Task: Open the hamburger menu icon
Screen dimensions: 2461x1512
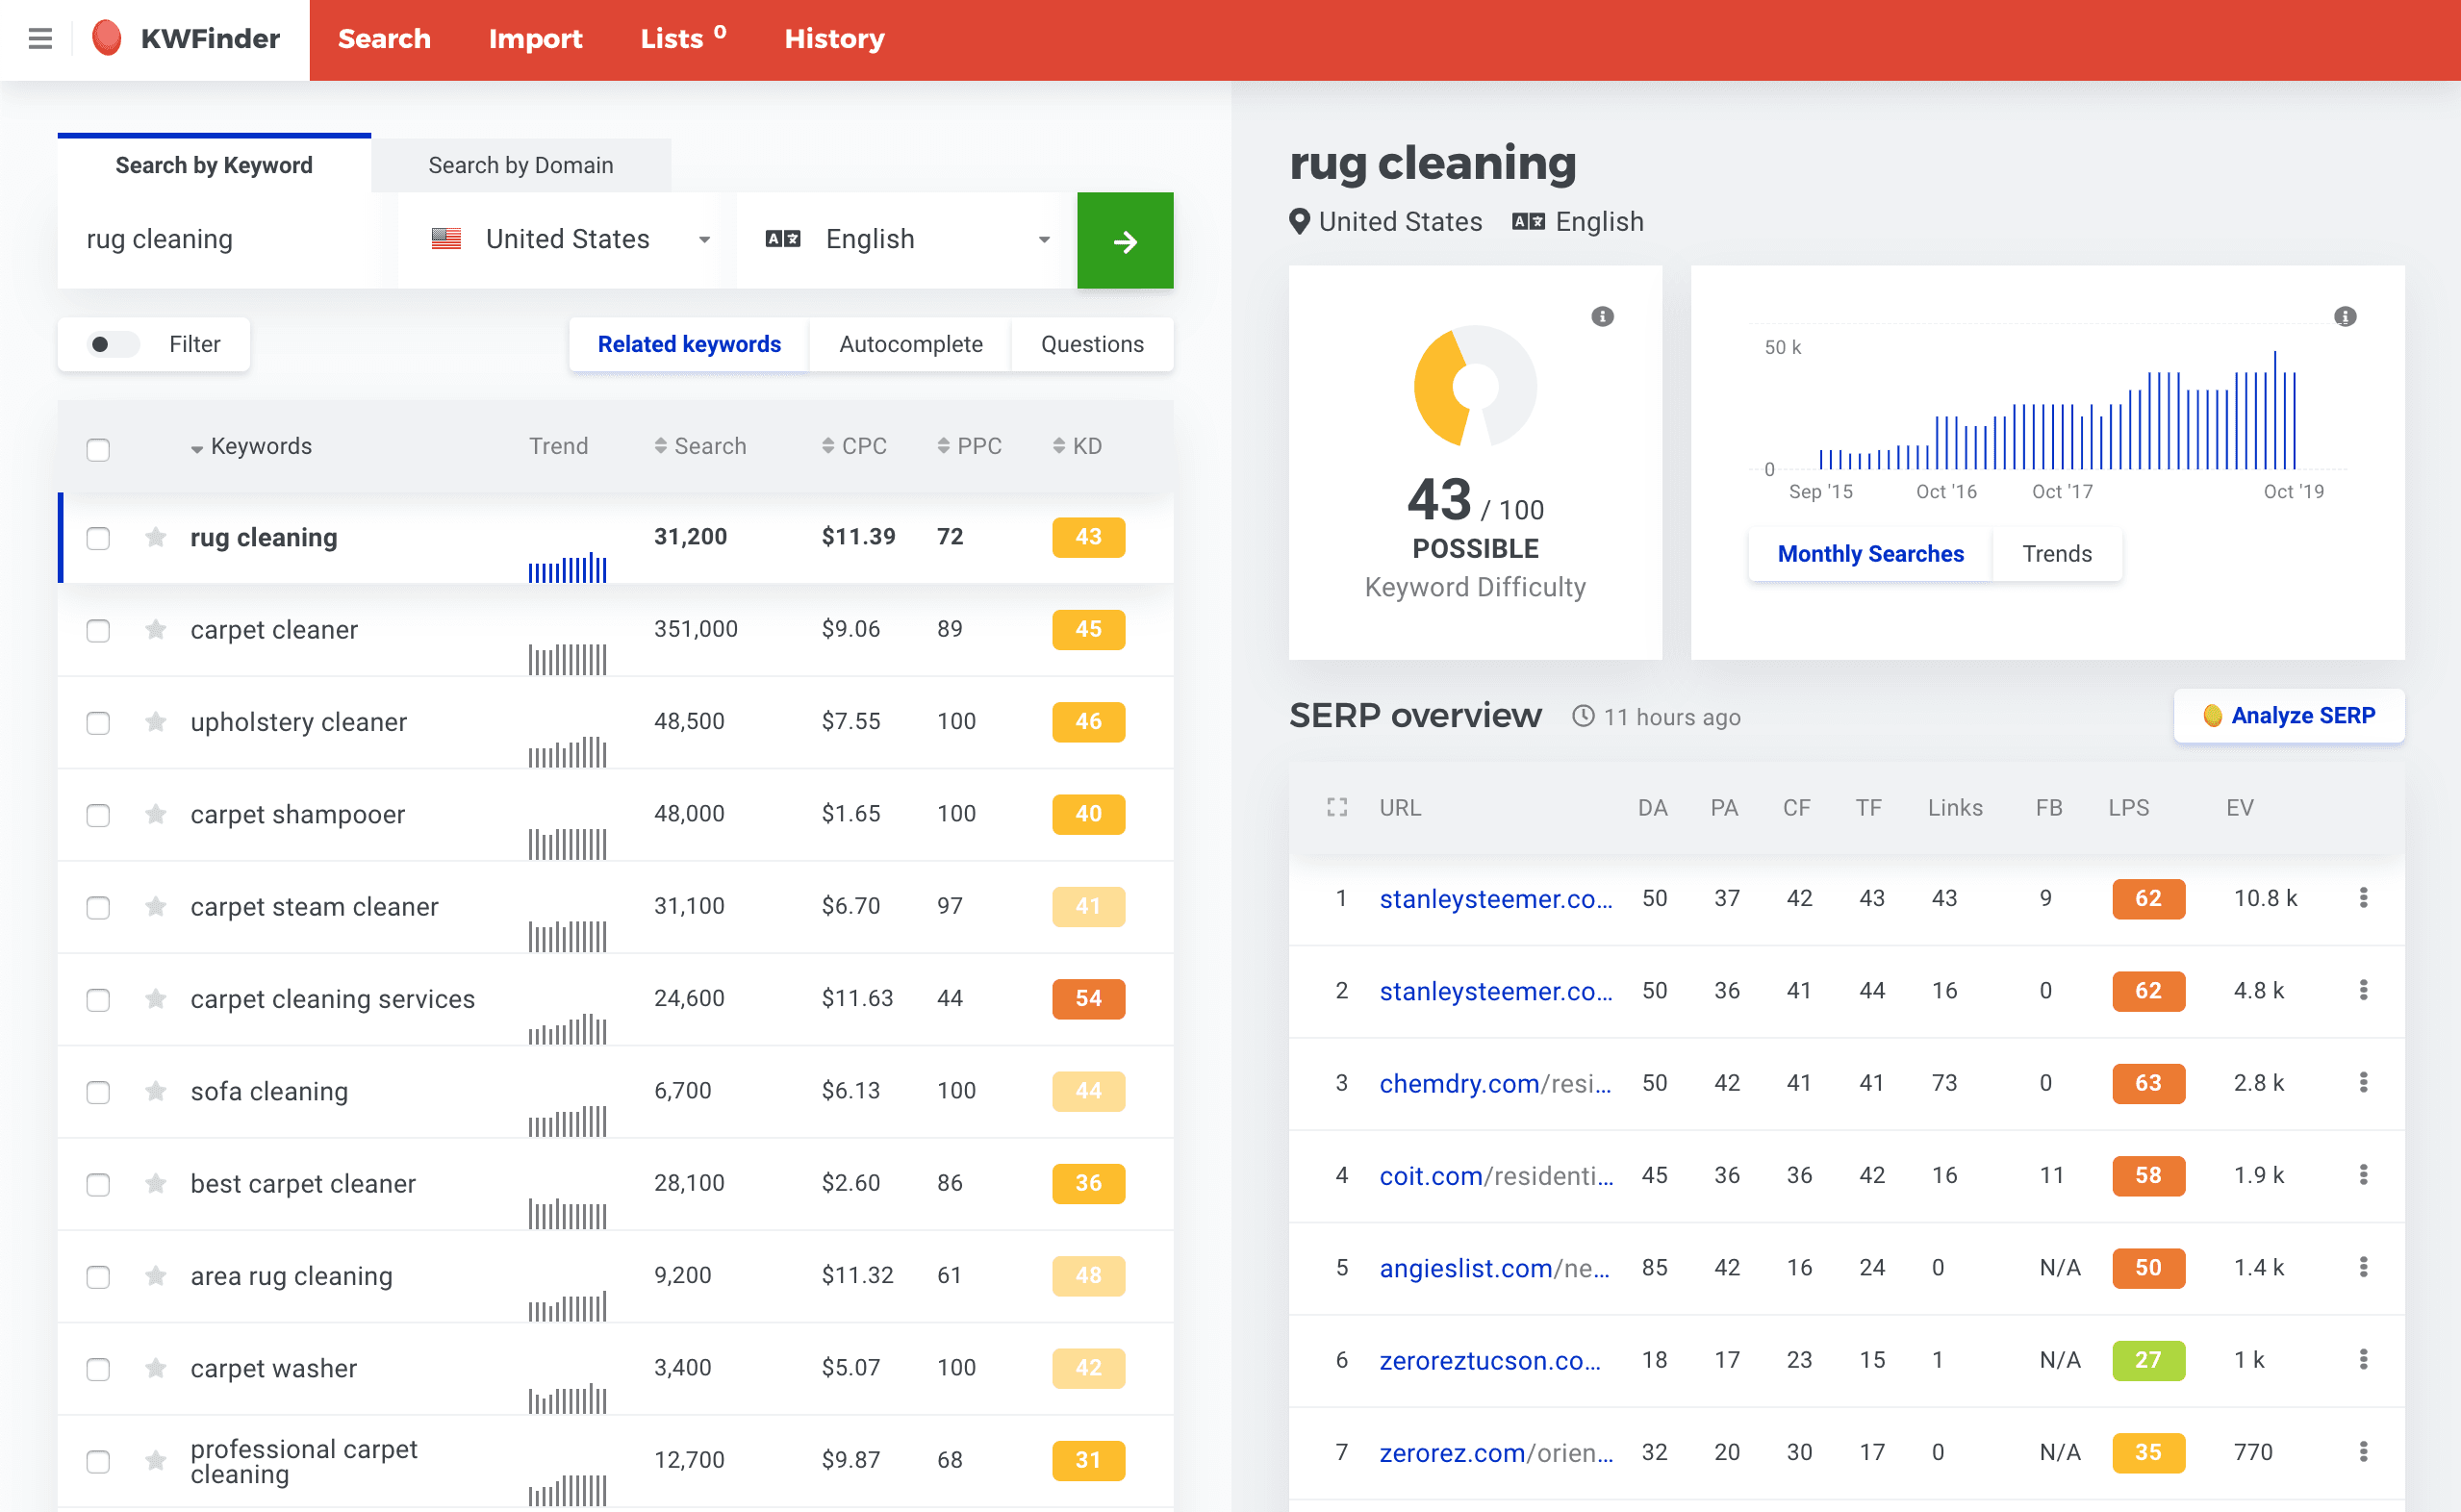Action: coord(40,39)
